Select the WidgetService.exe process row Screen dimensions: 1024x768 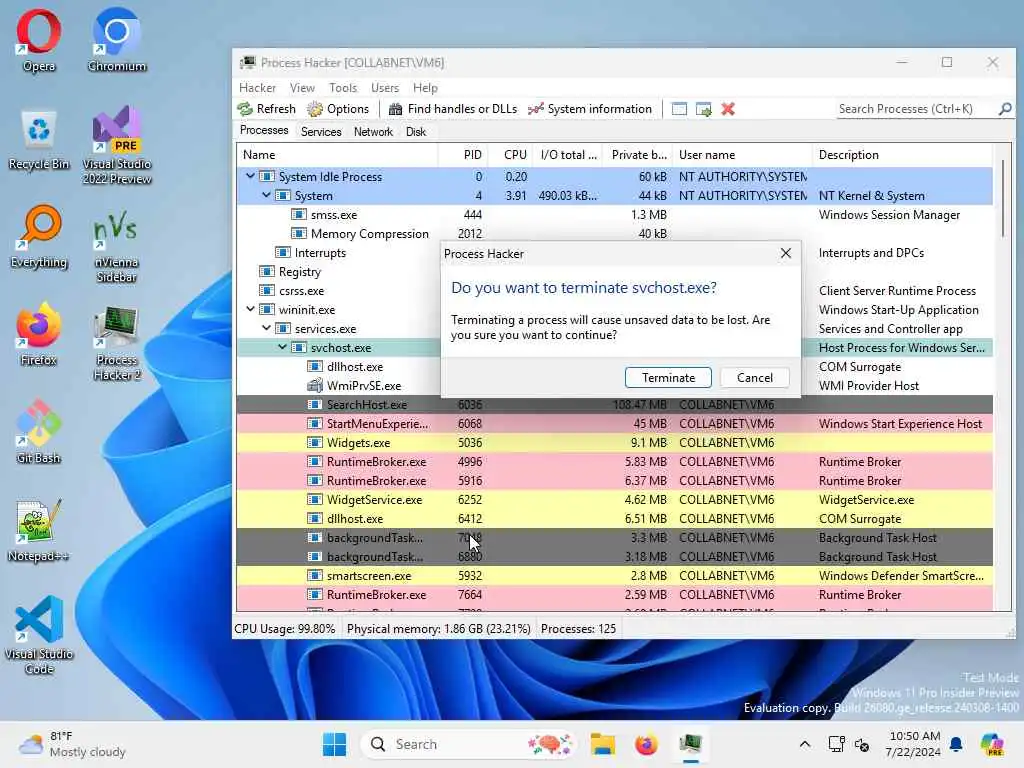(615, 500)
